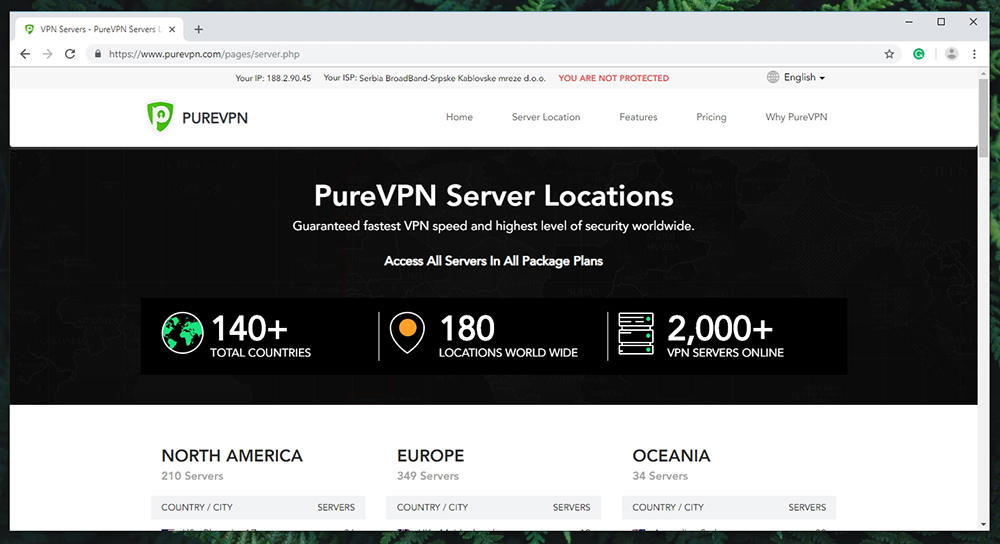Click the OCEANIA heading
1000x544 pixels.
click(671, 456)
